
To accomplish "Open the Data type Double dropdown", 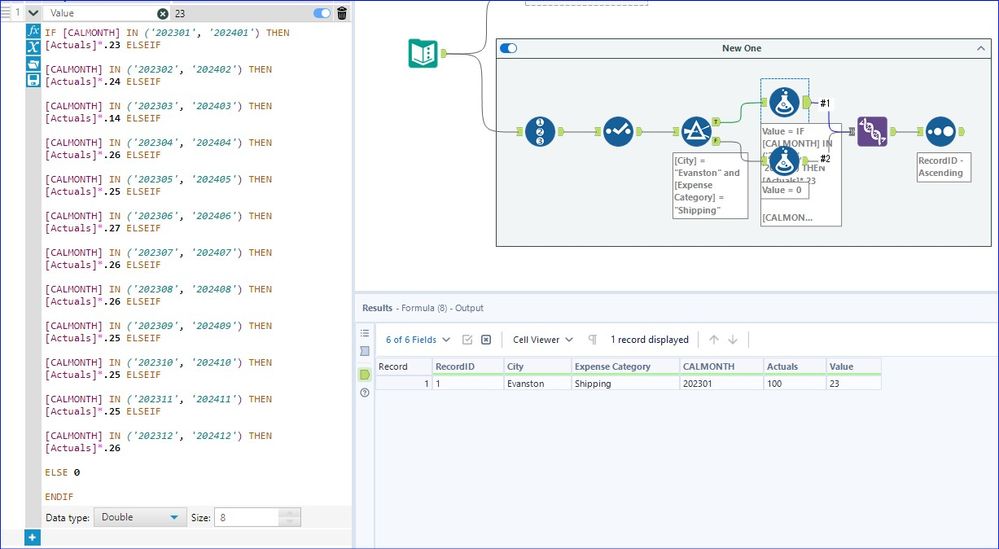I will [140, 517].
